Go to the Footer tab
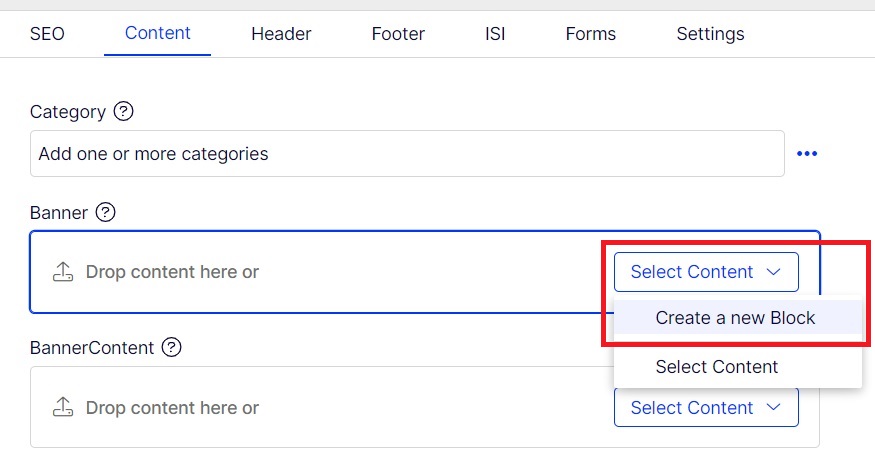The image size is (875, 460). click(398, 34)
